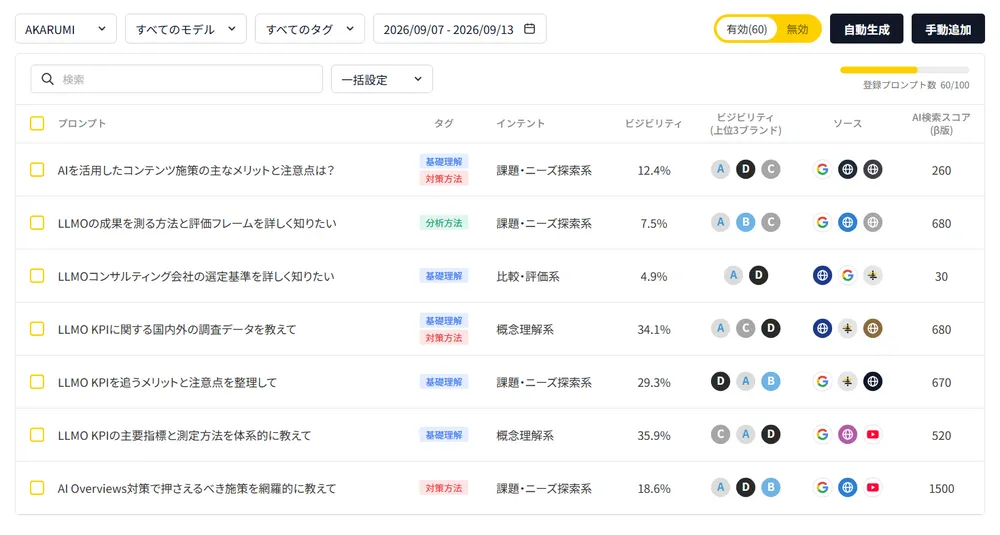Sort by インテント column header

point(520,123)
